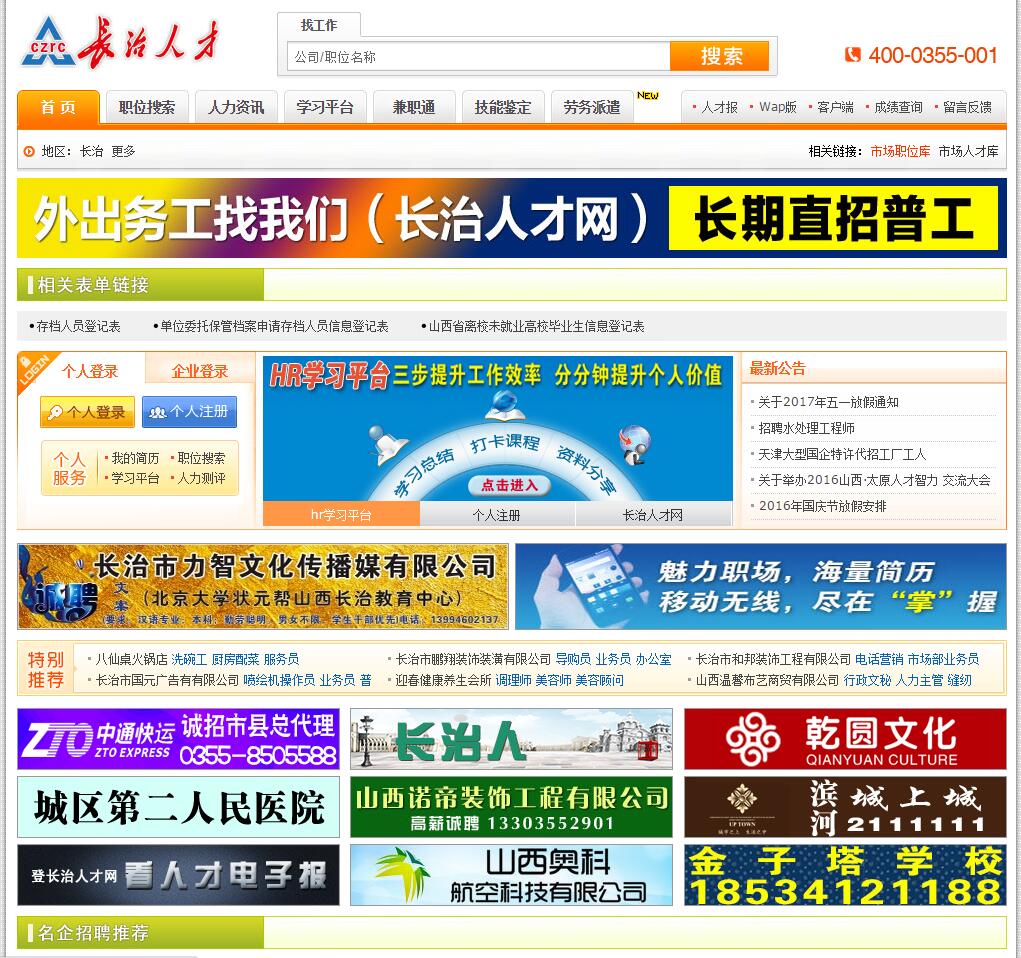Screen dimensions: 1021x958
Task: Click the phone icon beside 400-0355-001
Action: tap(852, 55)
